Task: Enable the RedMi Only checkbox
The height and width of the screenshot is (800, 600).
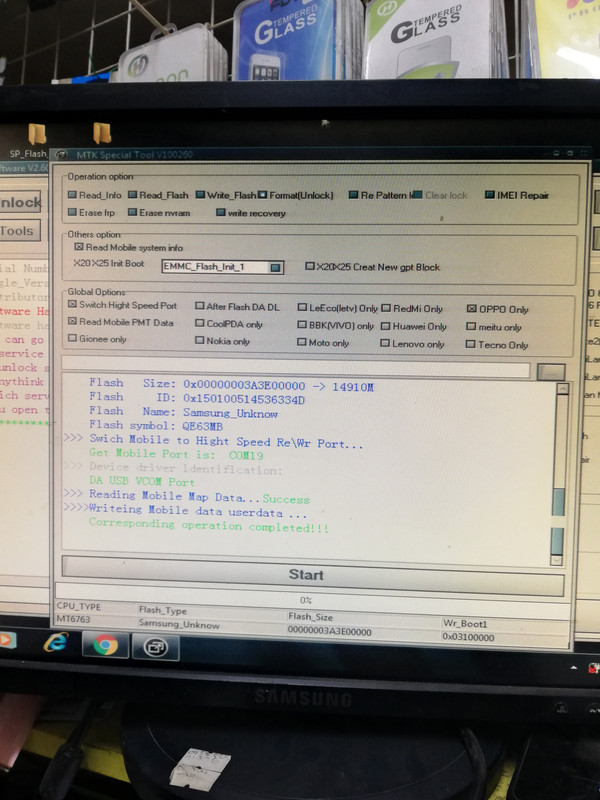Action: [386, 308]
